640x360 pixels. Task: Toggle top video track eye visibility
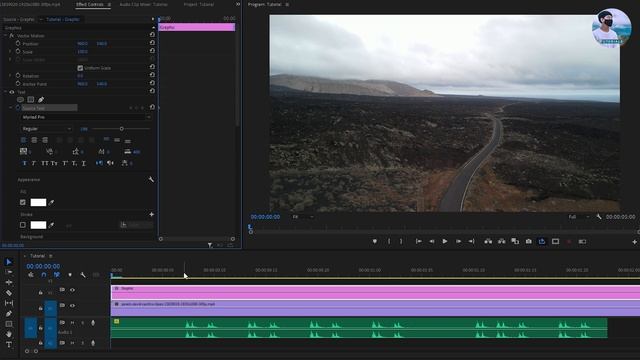pyautogui.click(x=72, y=290)
